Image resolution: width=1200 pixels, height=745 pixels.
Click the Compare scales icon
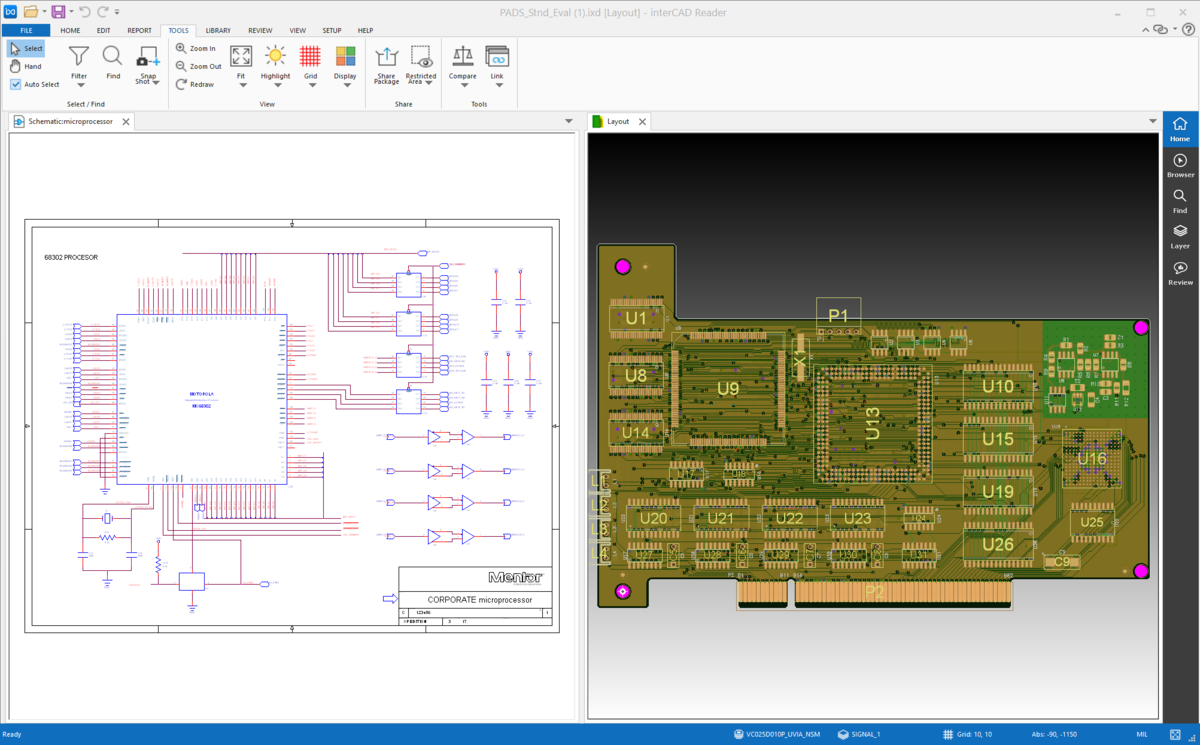click(x=463, y=57)
